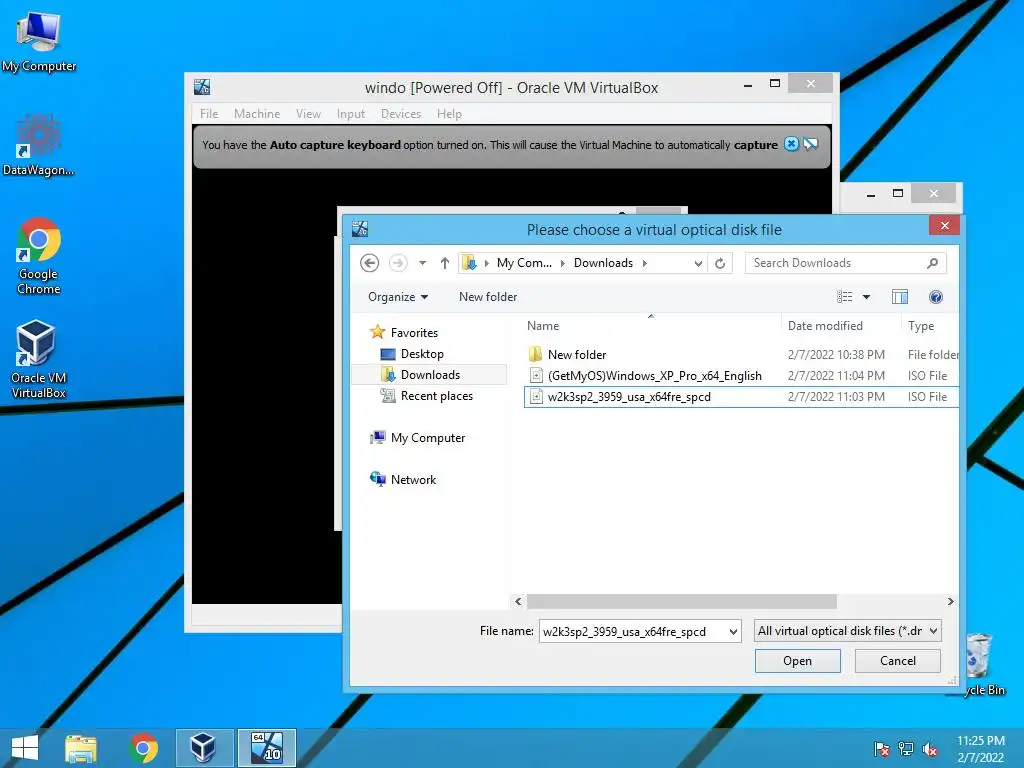Viewport: 1024px width, 768px height.
Task: Click the Forward navigation arrow
Action: 398,263
